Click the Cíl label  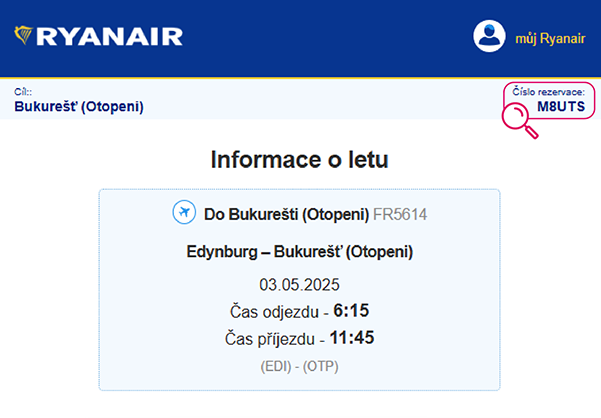pyautogui.click(x=23, y=92)
